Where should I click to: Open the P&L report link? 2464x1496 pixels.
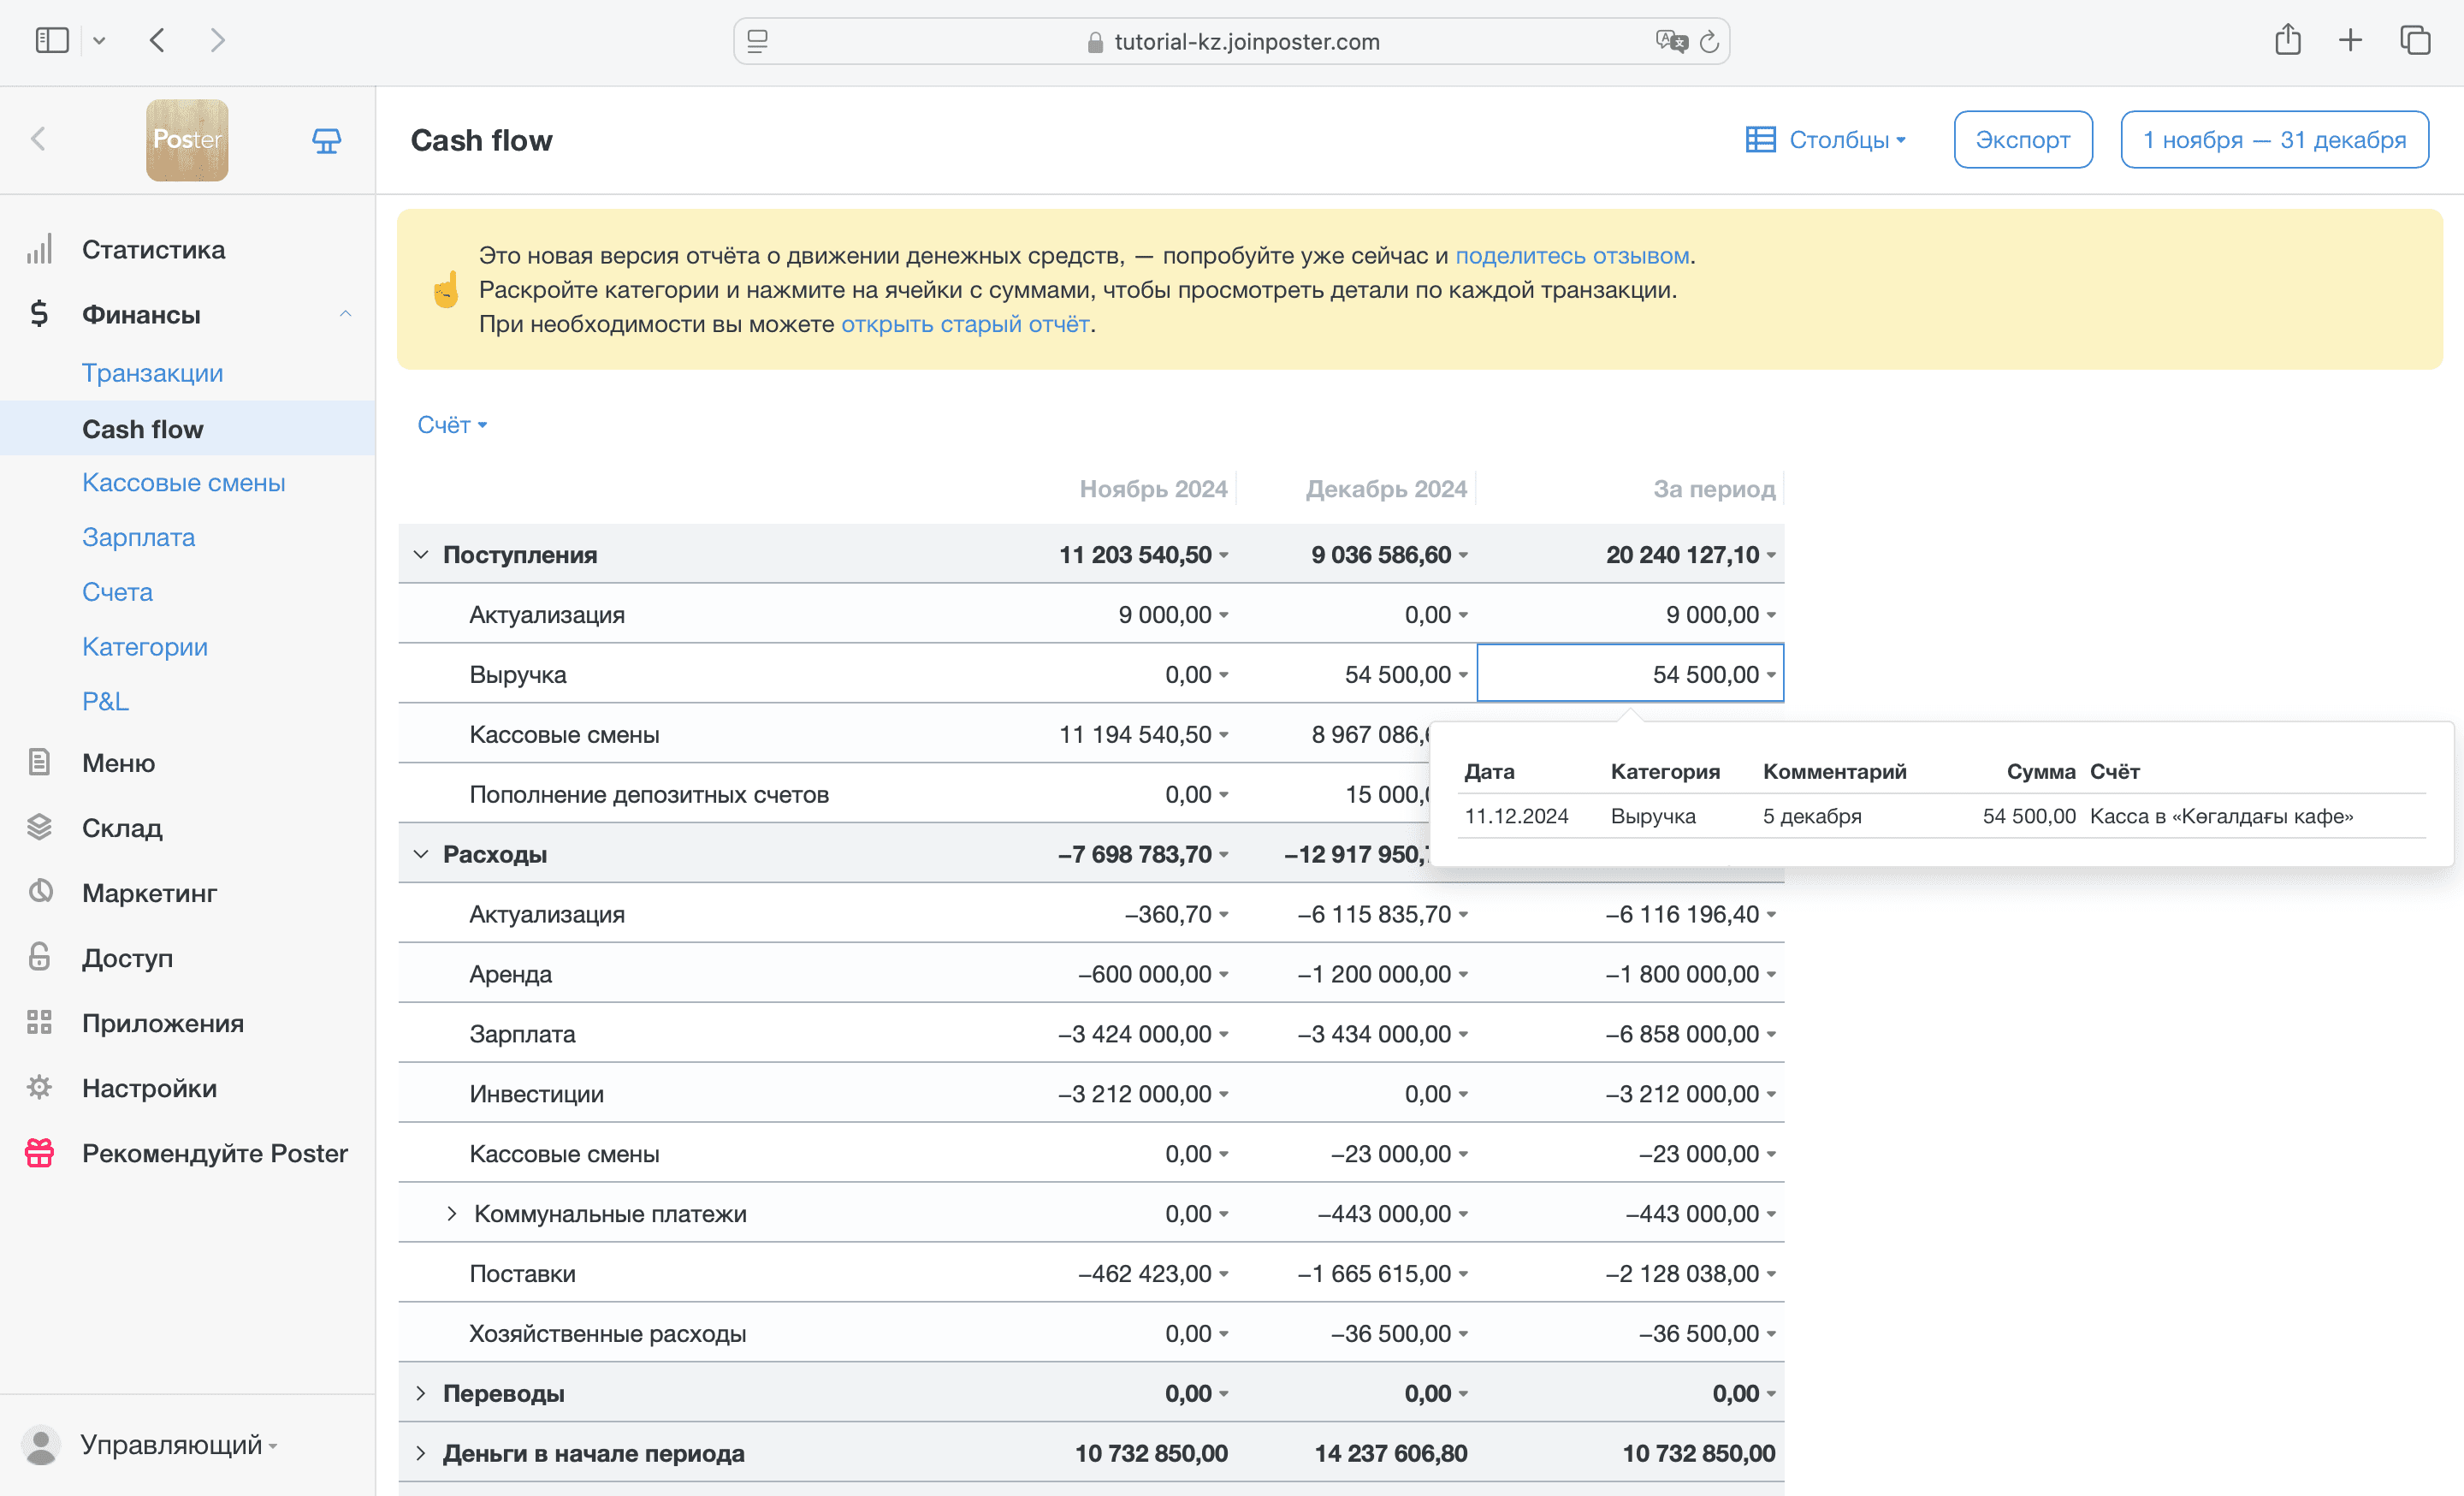tap(105, 701)
